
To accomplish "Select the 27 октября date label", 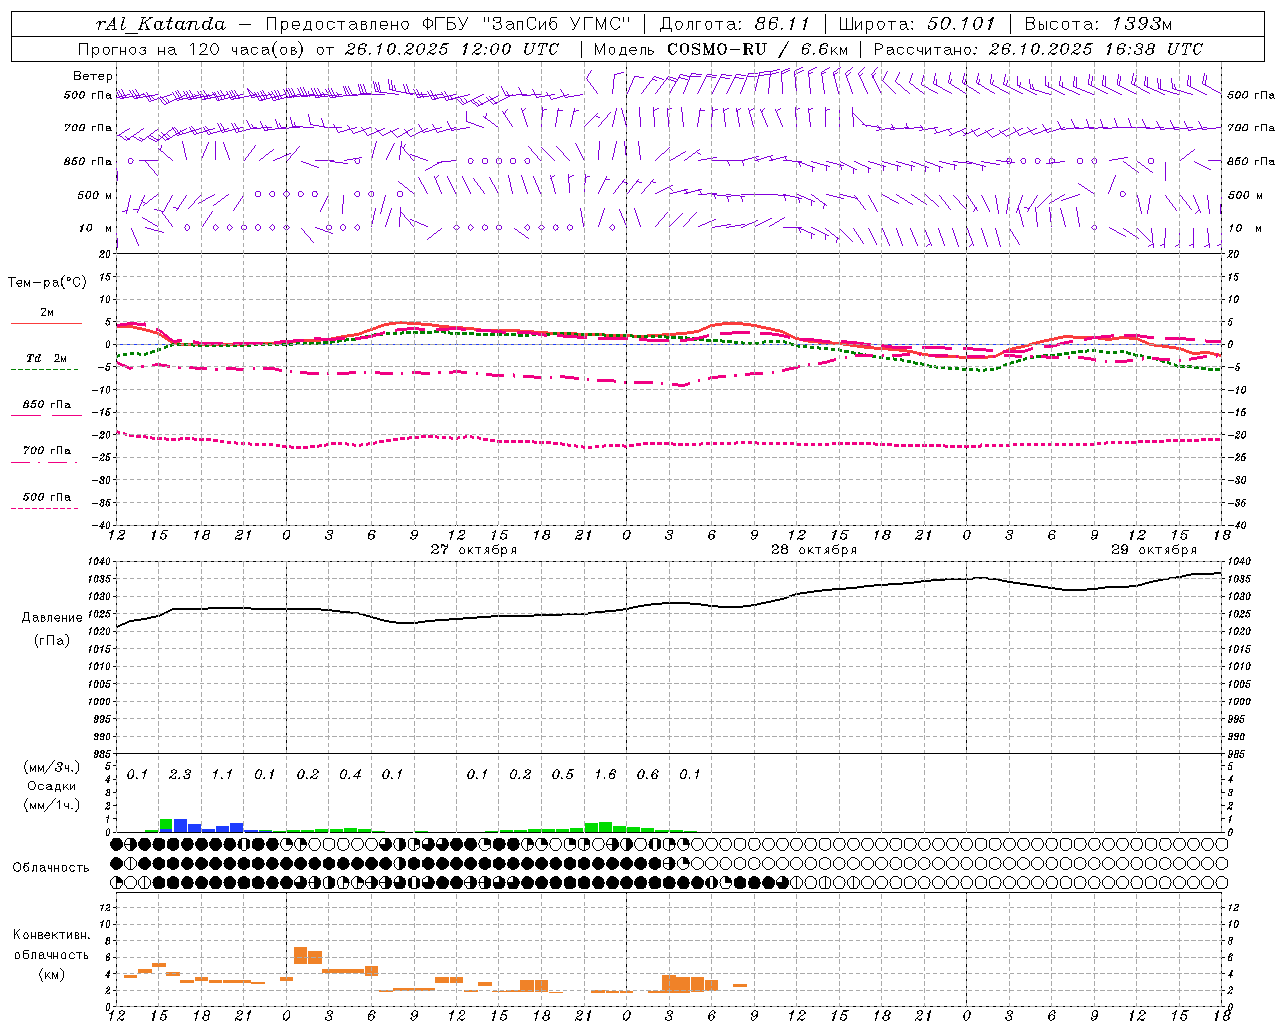I will [473, 549].
